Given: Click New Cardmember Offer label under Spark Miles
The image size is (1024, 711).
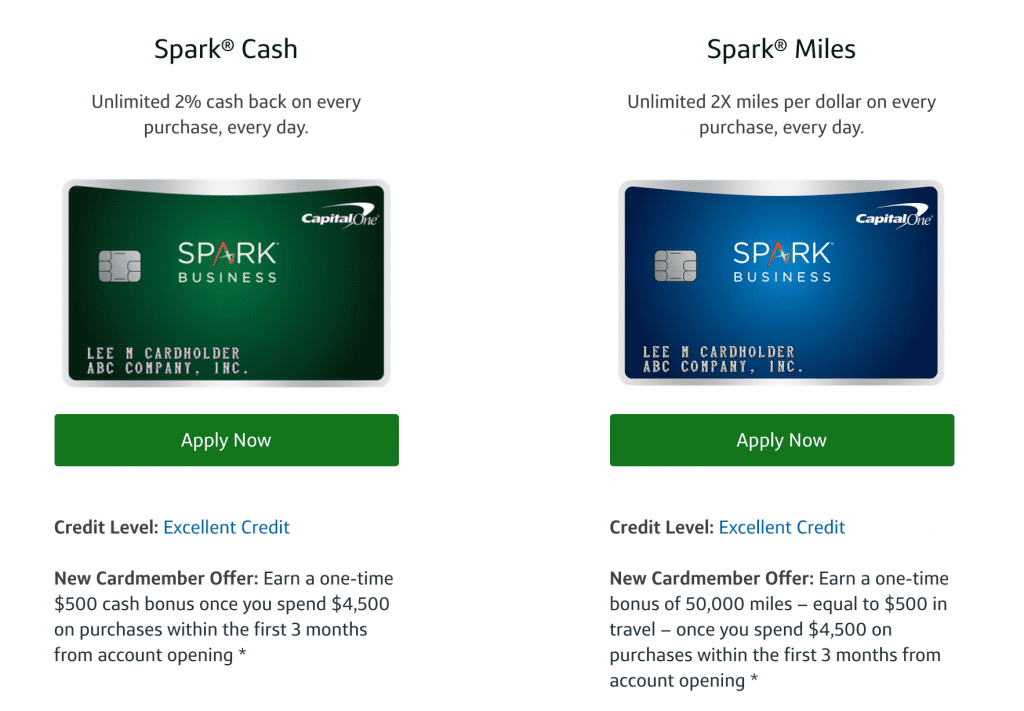Looking at the screenshot, I should [712, 578].
